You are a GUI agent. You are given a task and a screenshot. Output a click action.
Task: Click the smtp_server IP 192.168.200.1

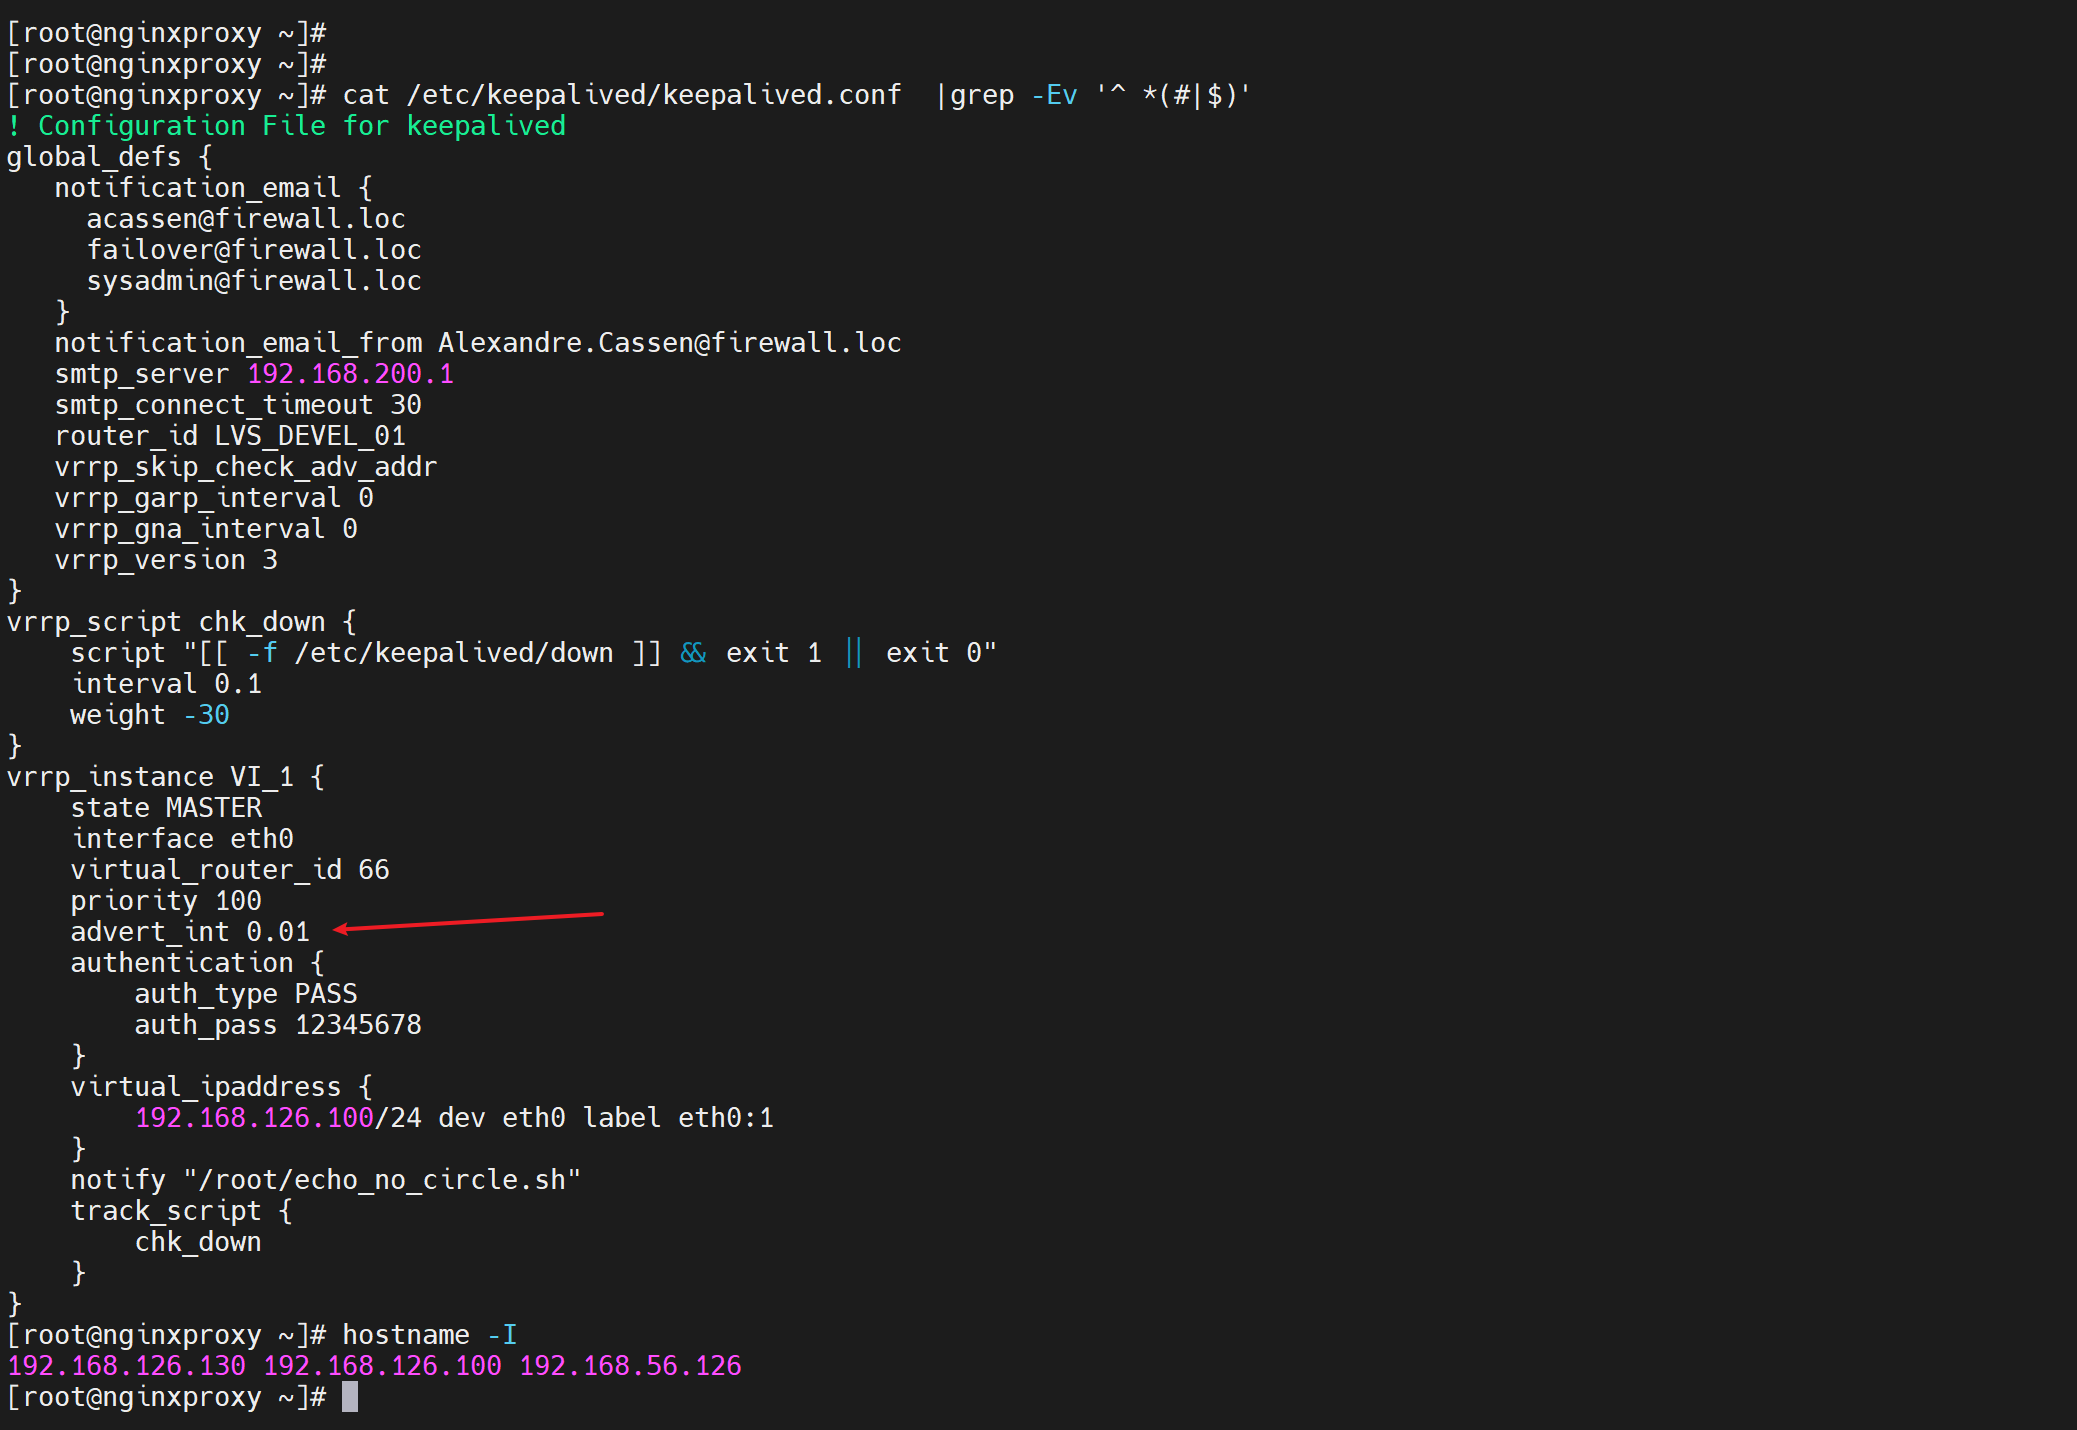[350, 374]
